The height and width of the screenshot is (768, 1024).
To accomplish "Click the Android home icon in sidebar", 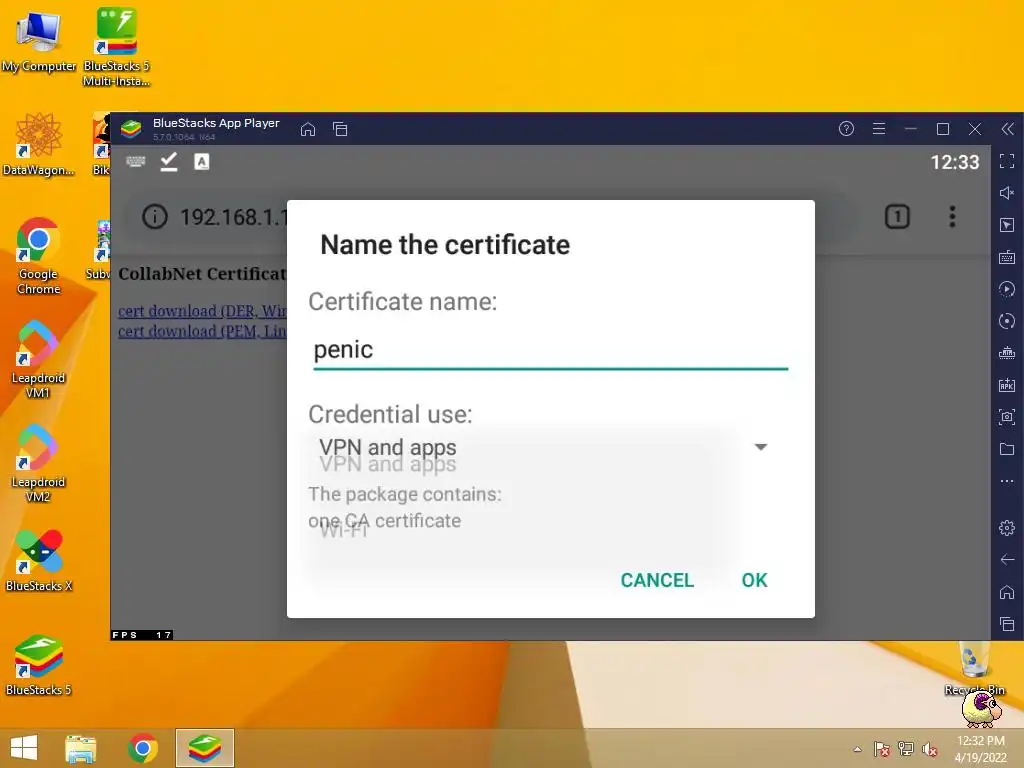I will pyautogui.click(x=1007, y=592).
